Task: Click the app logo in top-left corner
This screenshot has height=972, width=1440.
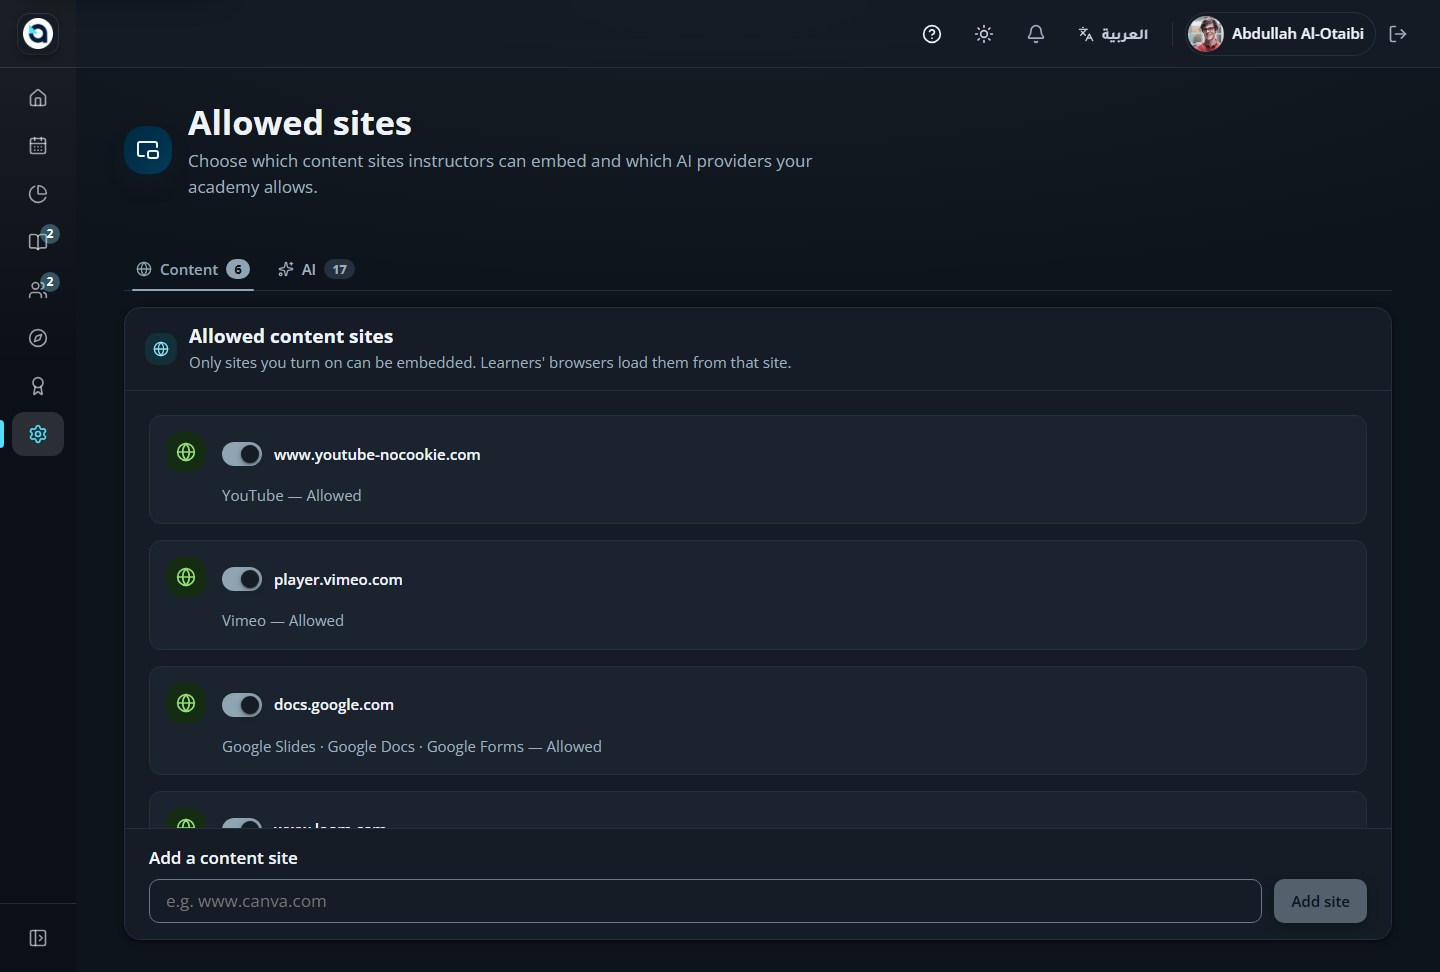Action: tap(37, 33)
